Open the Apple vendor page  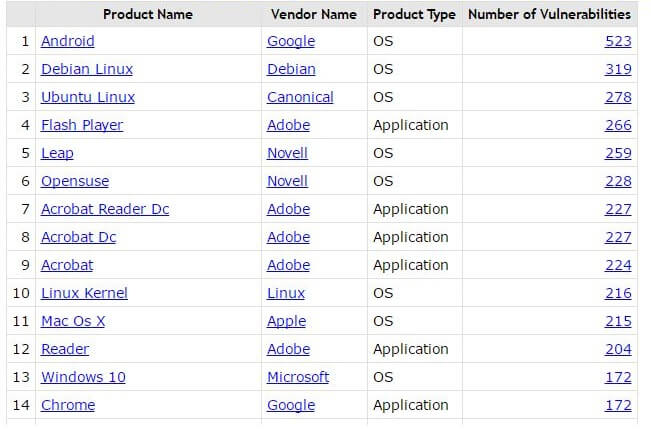click(x=286, y=321)
